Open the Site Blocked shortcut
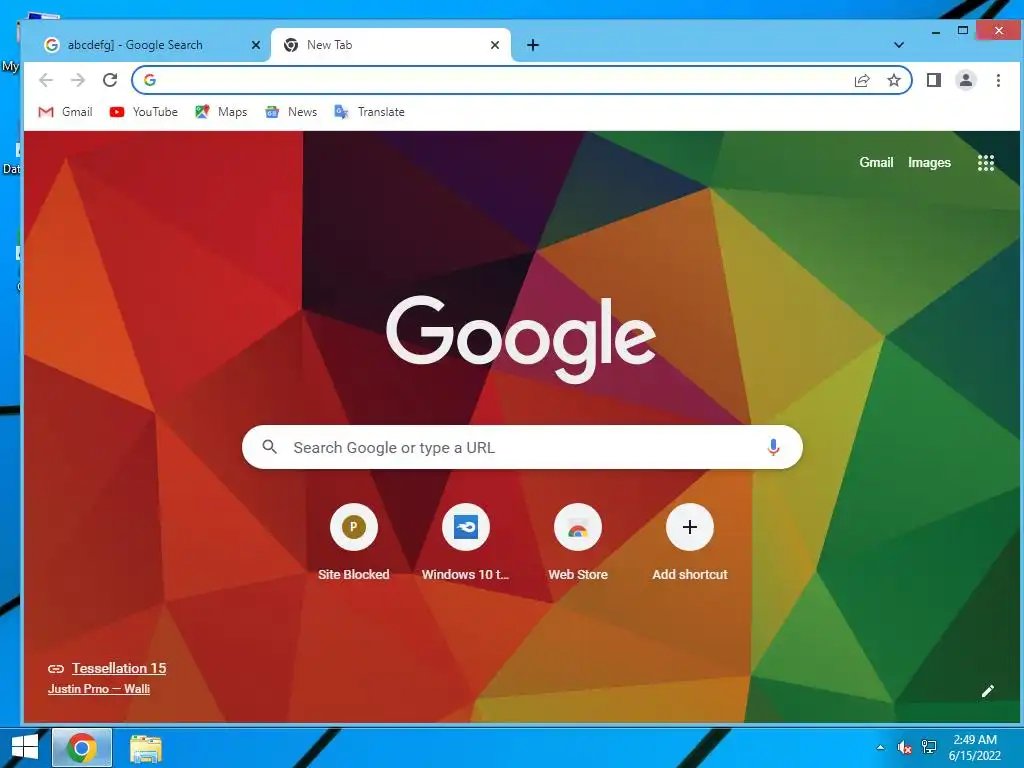This screenshot has height=768, width=1024. (353, 542)
